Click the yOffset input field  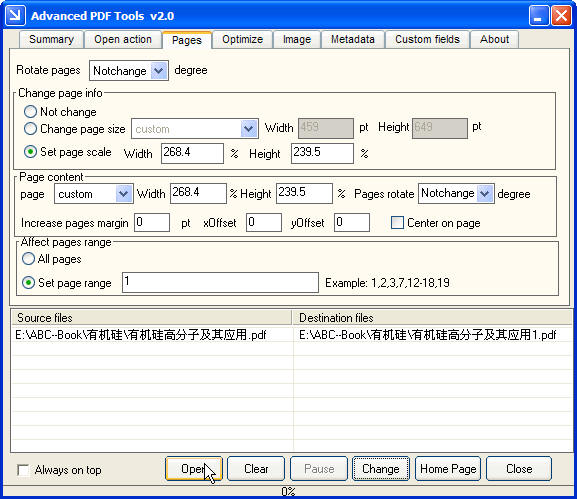coord(352,223)
